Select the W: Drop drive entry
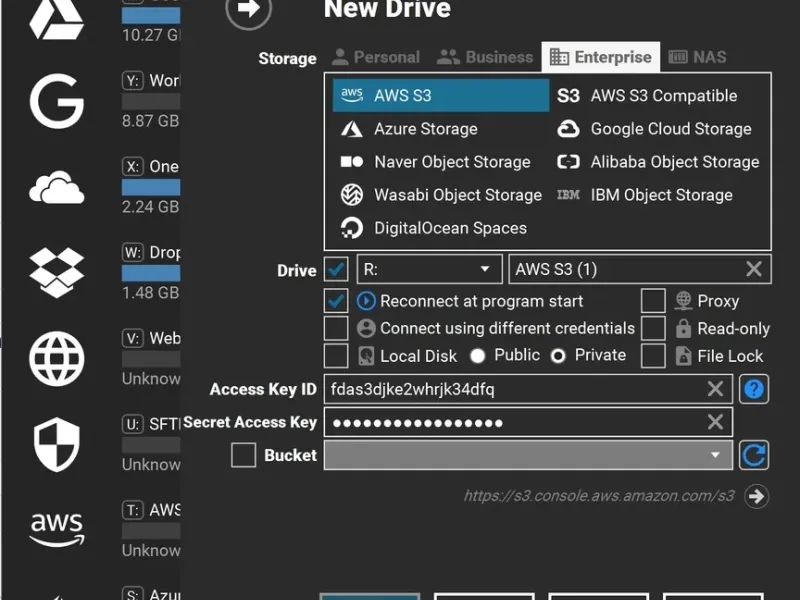The image size is (800, 600). pyautogui.click(x=151, y=272)
